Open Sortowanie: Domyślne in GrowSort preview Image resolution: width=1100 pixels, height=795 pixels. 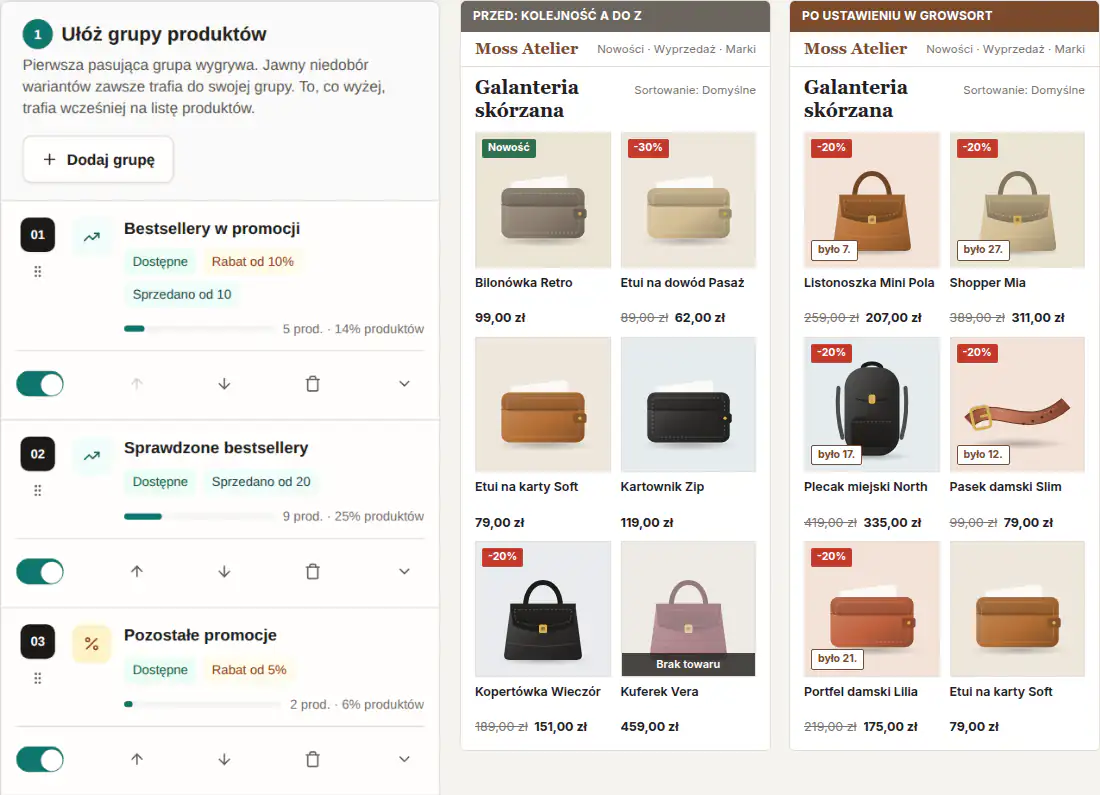coord(1024,90)
